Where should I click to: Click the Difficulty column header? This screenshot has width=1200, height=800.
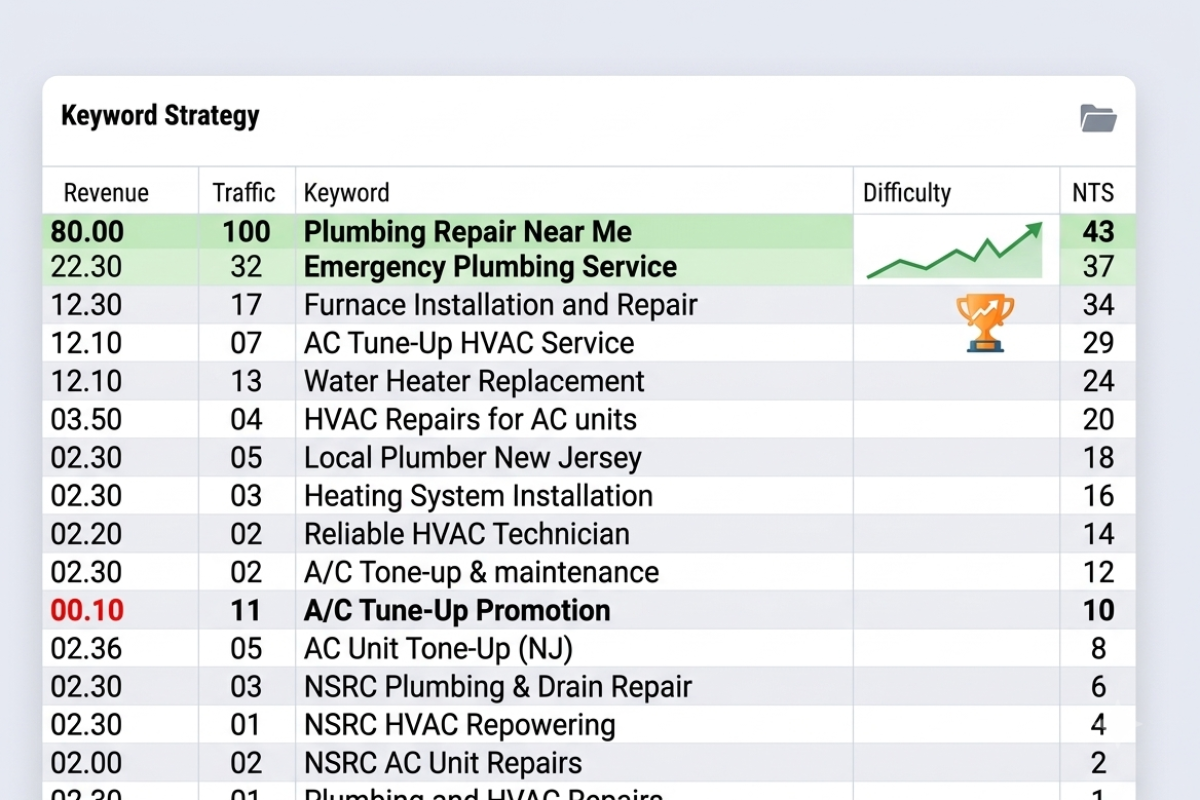coord(907,192)
